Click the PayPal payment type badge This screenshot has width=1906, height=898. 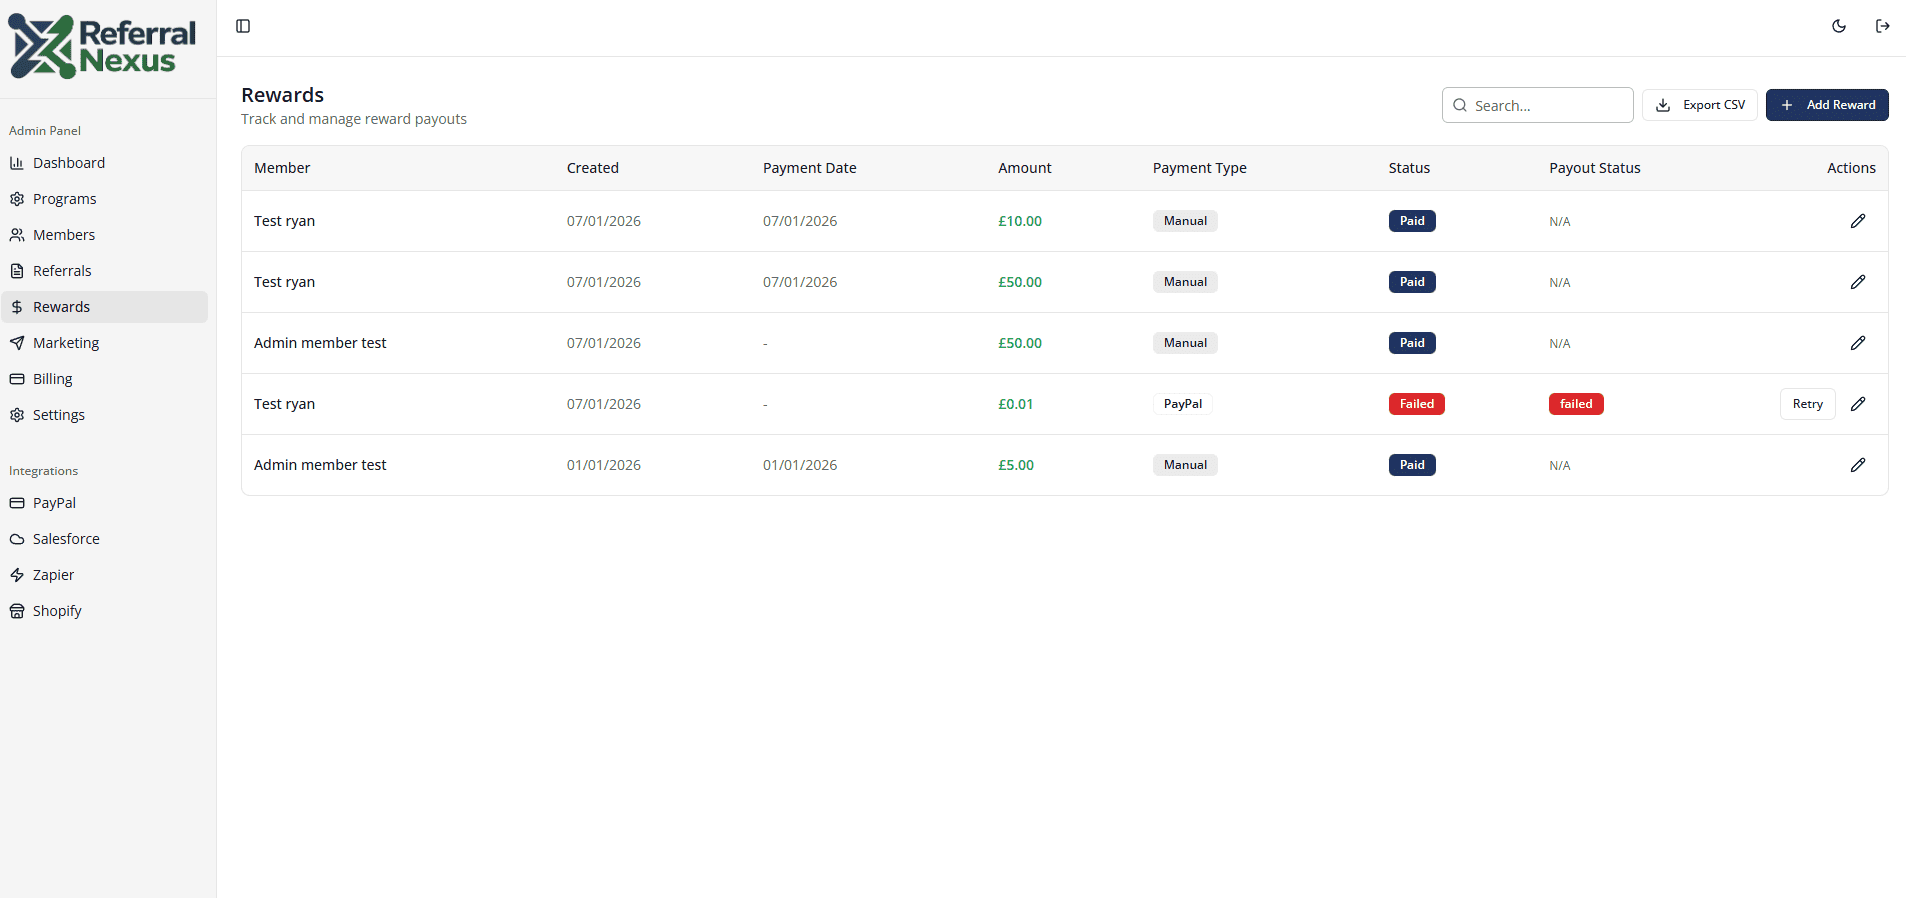point(1183,404)
